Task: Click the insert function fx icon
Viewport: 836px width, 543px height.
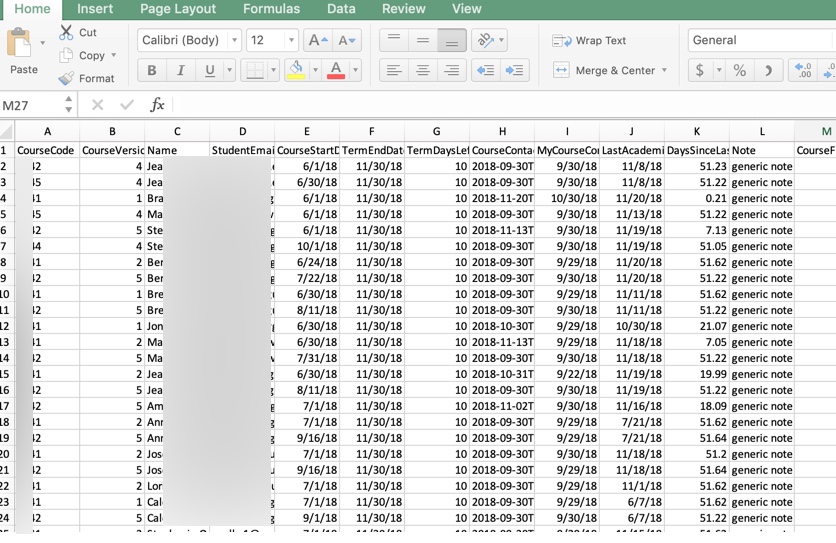Action: tap(157, 105)
